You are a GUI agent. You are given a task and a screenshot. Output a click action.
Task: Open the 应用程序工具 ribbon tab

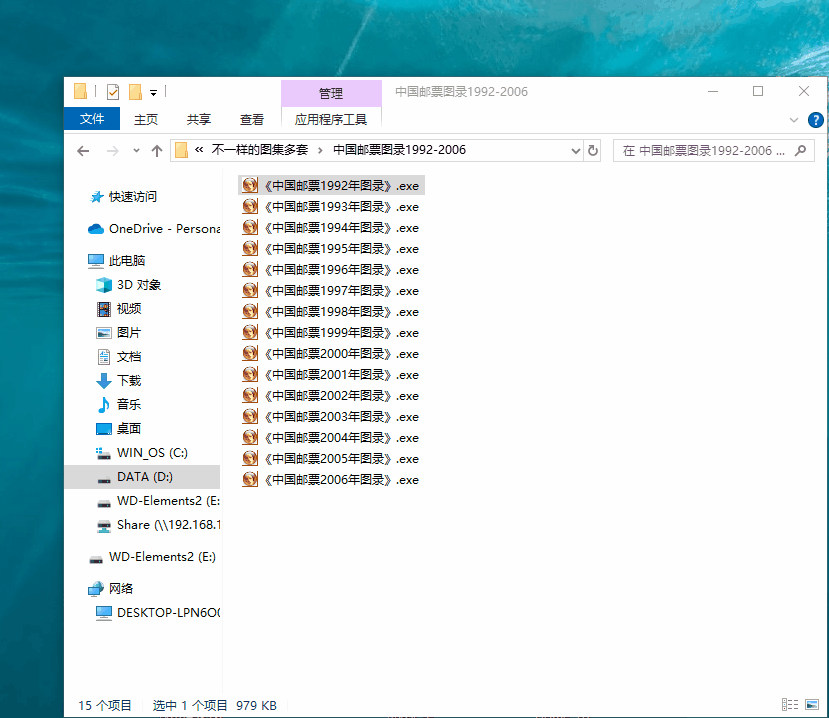[331, 119]
